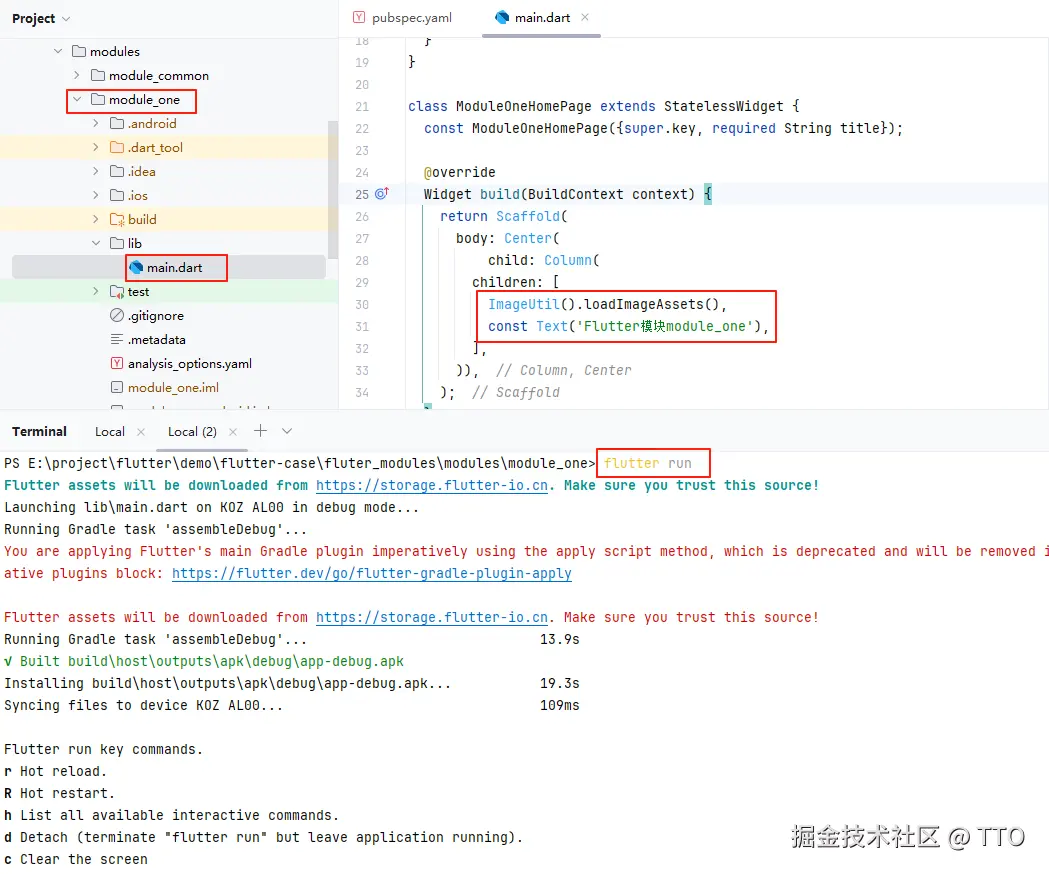Open the Local terminal tab

pos(110,432)
